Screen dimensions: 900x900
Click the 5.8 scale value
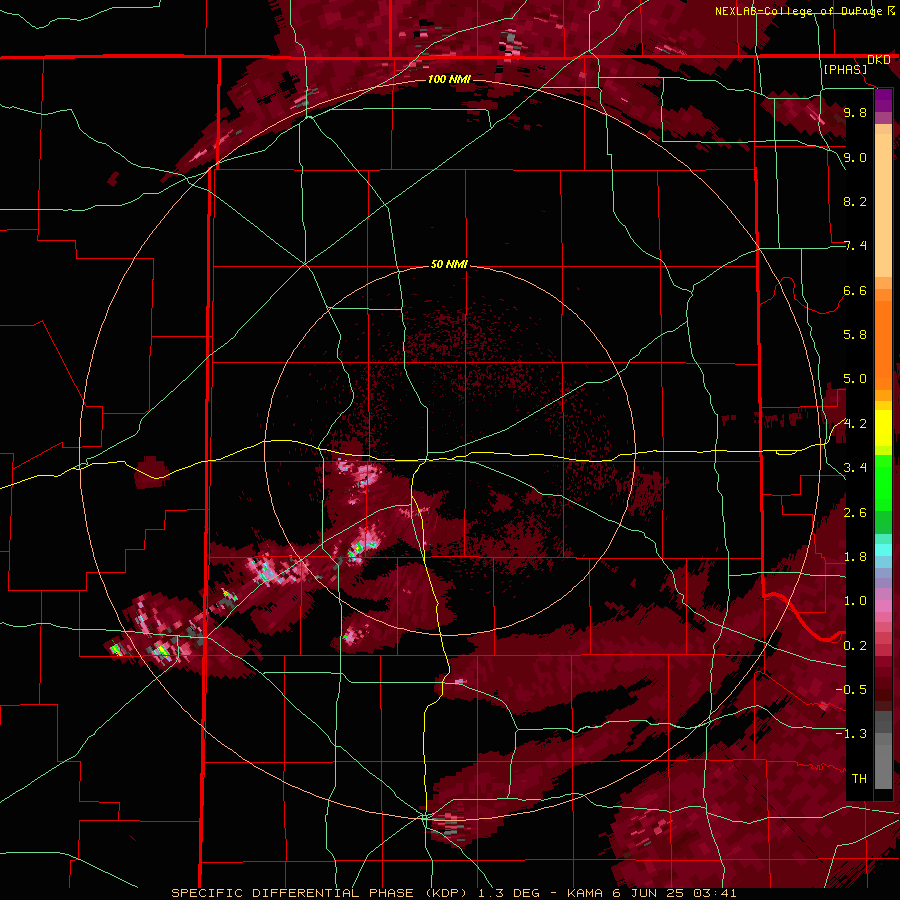[x=855, y=335]
